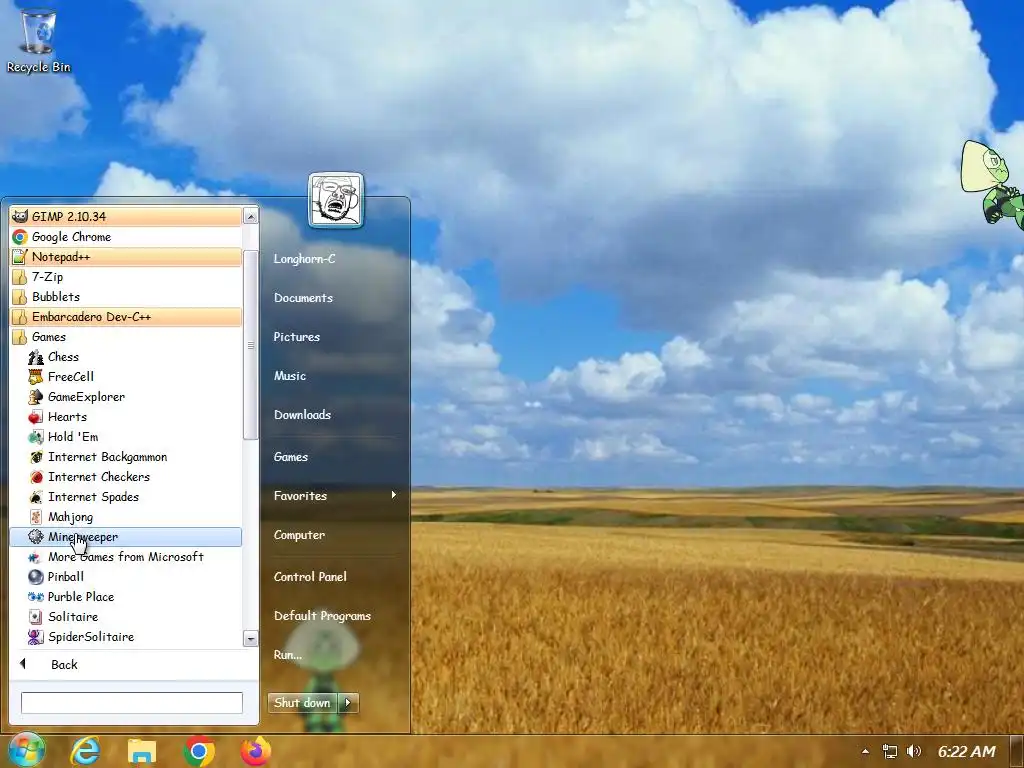
Task: Show hidden tray icons
Action: click(x=865, y=752)
